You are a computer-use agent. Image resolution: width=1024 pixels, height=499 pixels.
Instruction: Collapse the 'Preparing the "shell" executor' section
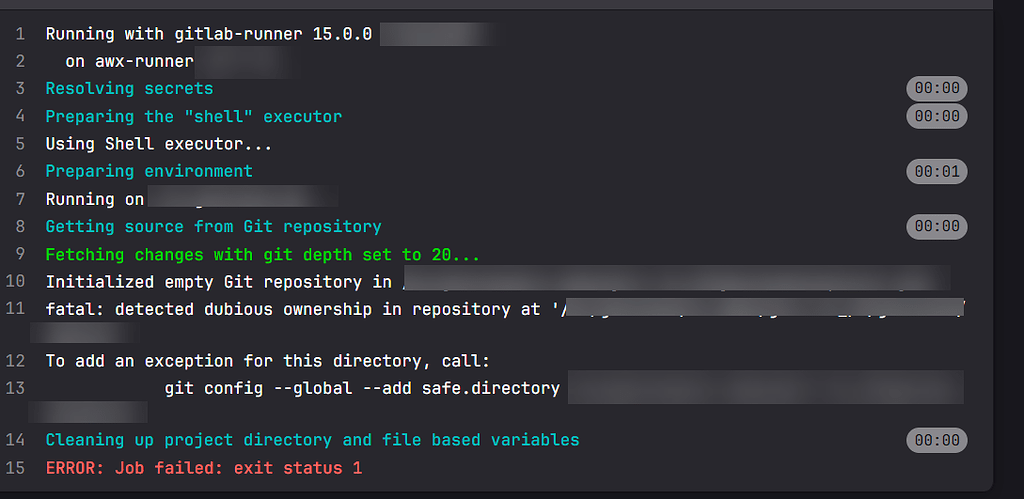coord(194,116)
